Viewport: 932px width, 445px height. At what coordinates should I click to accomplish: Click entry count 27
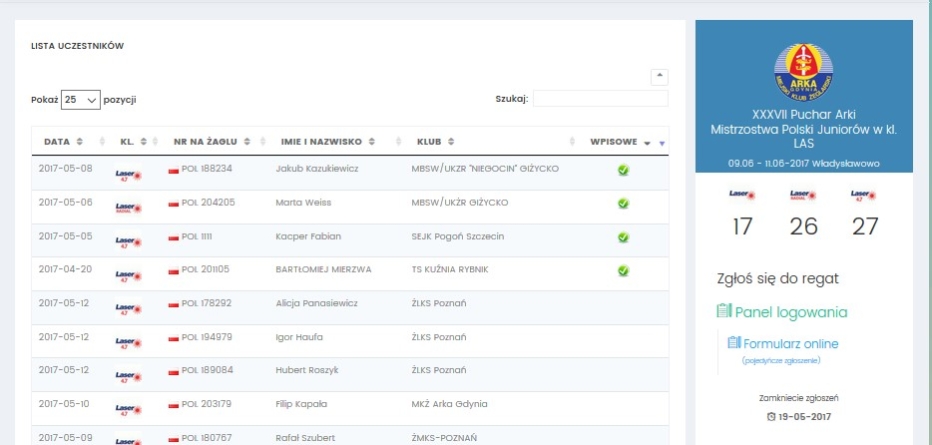click(x=864, y=226)
